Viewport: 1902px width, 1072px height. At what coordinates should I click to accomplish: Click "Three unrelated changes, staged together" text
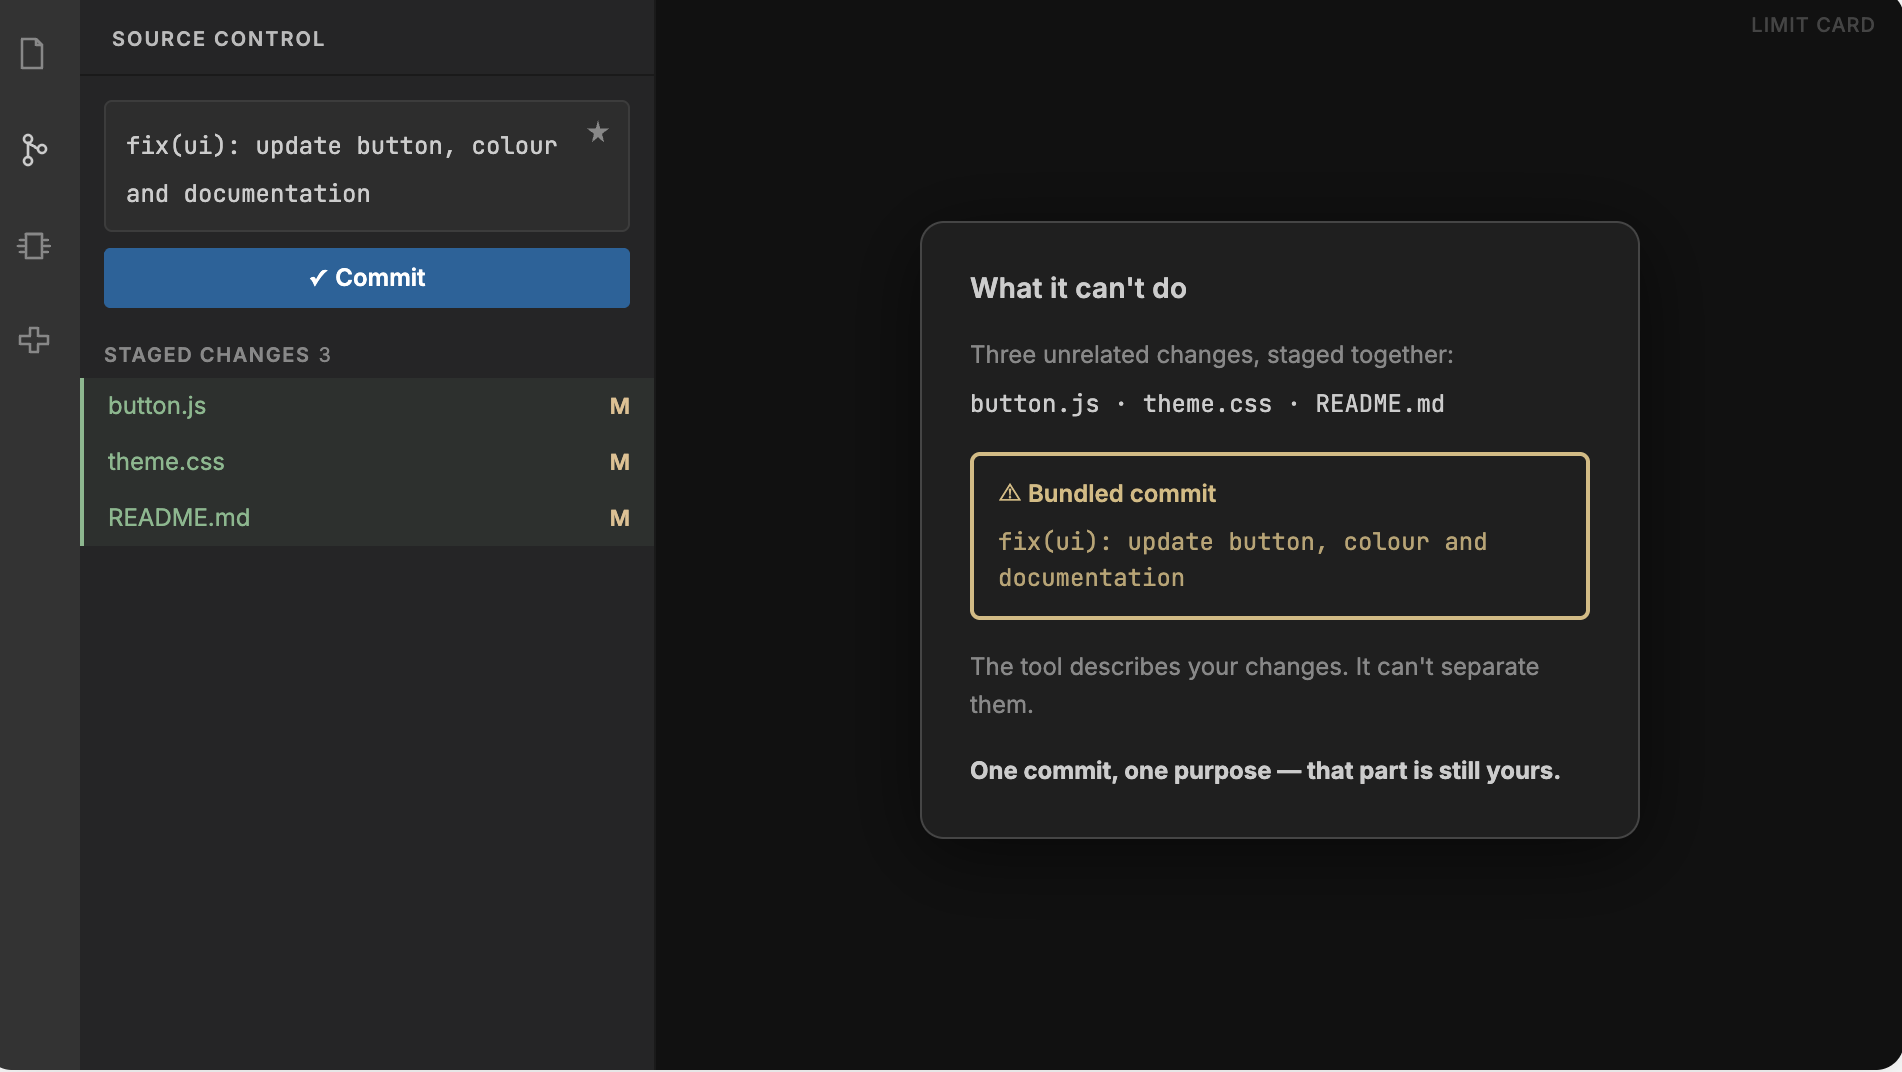click(1212, 355)
